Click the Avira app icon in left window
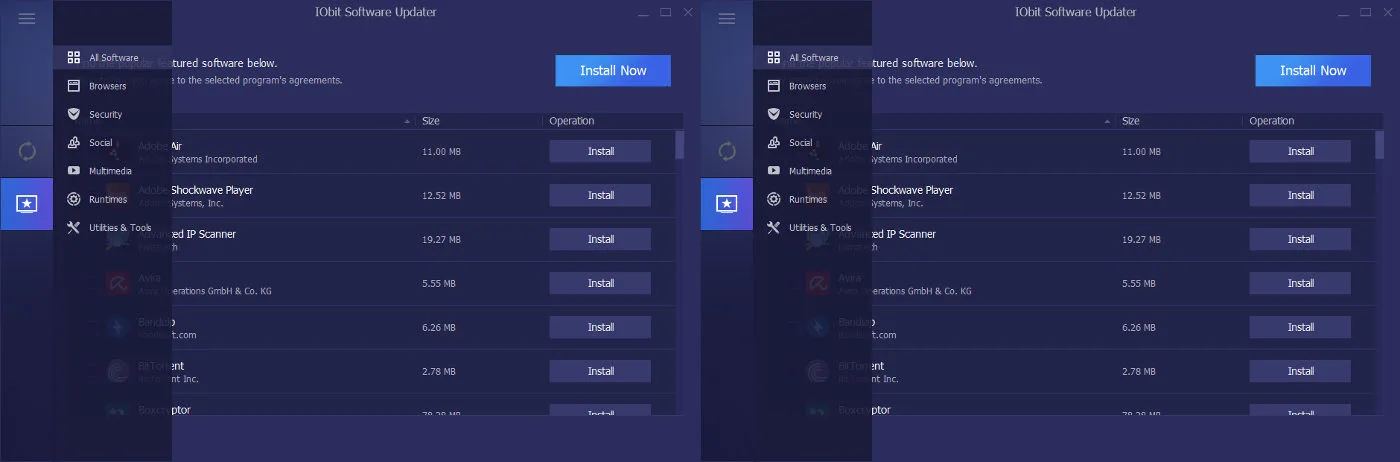 click(x=118, y=283)
